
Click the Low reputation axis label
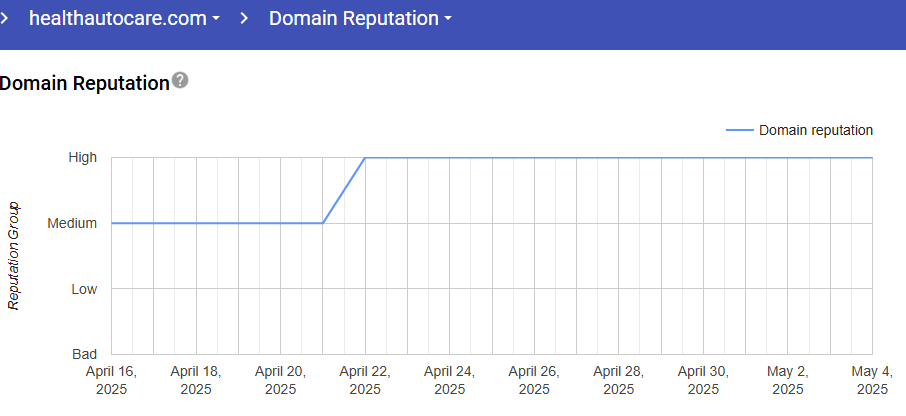(83, 289)
